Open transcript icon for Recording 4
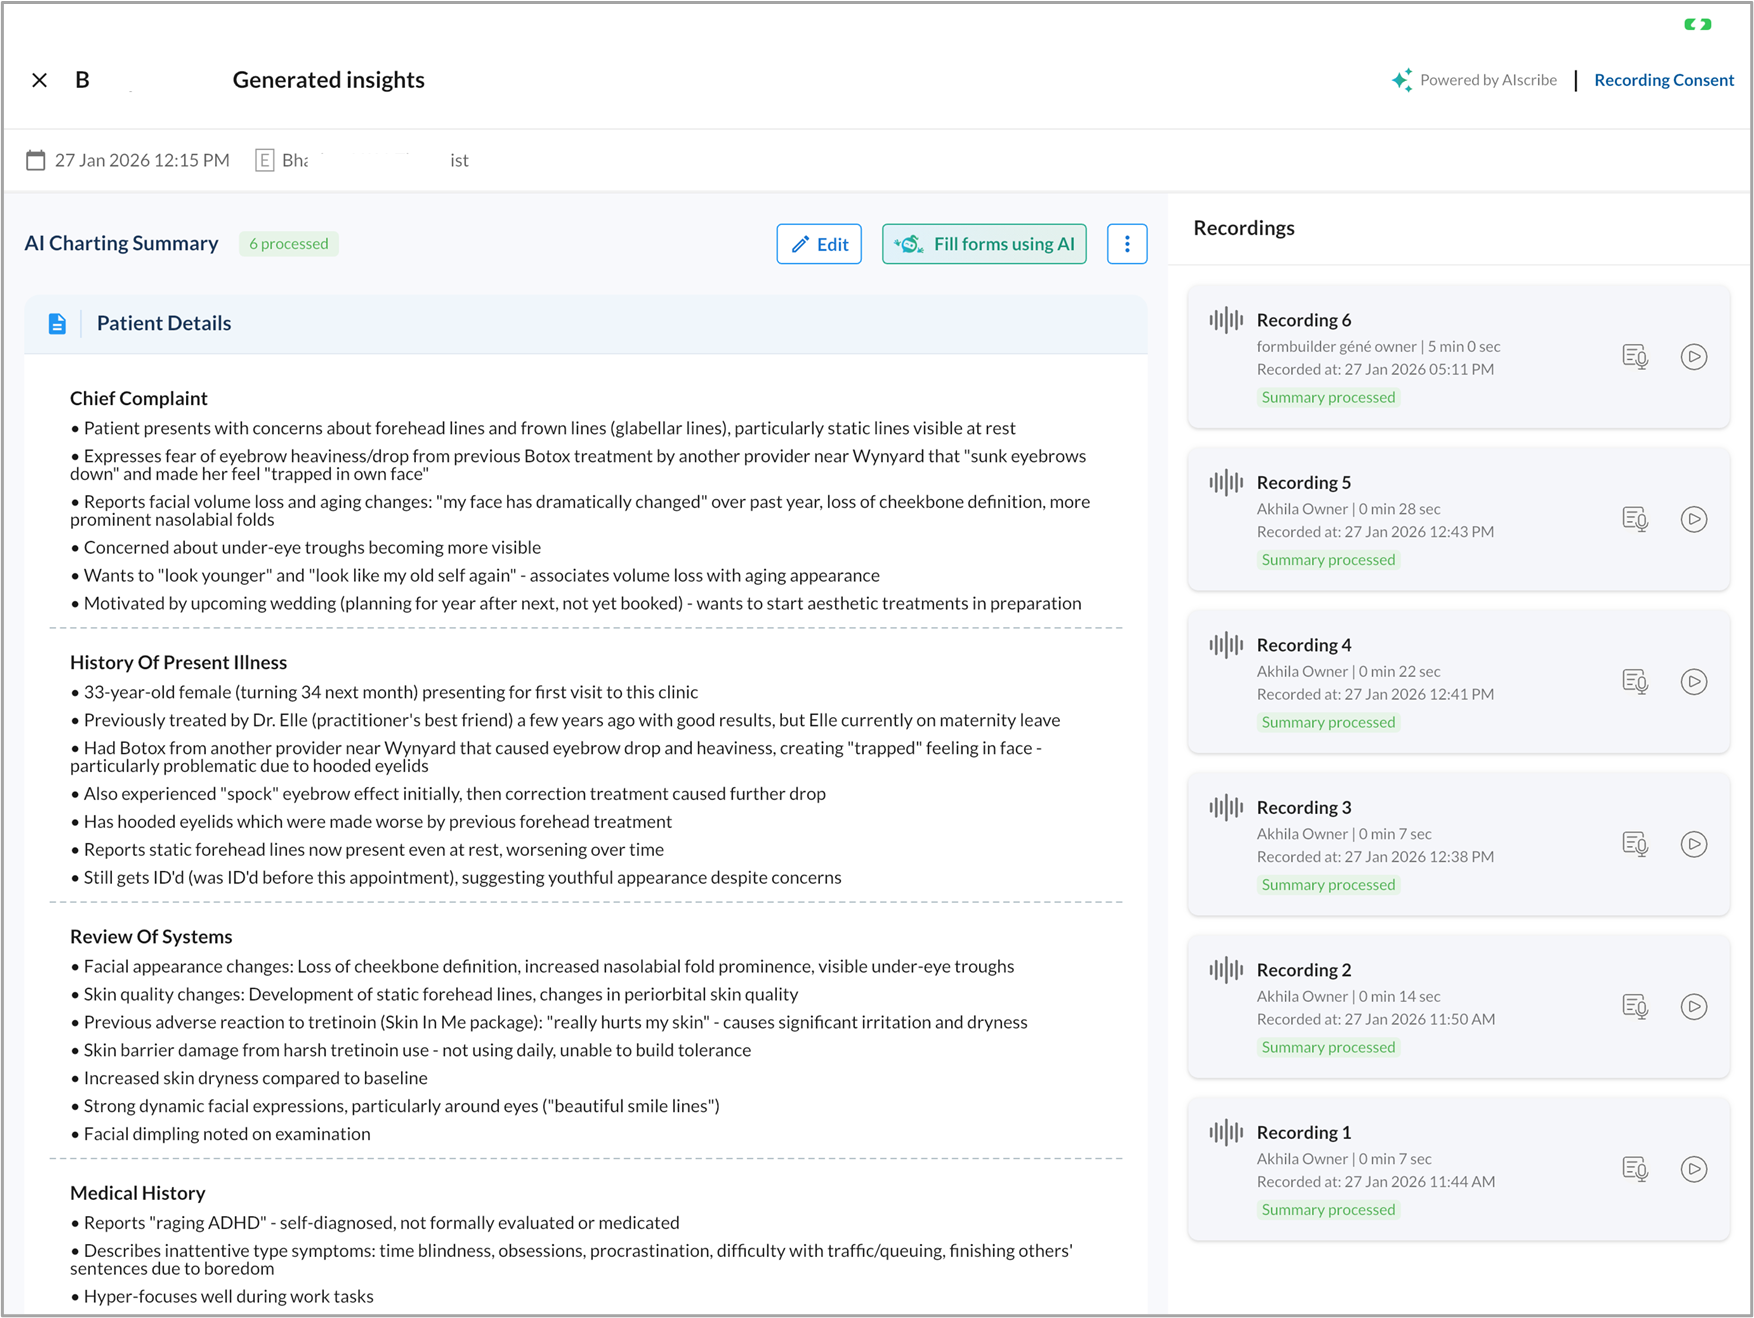The width and height of the screenshot is (1754, 1318). pos(1635,682)
